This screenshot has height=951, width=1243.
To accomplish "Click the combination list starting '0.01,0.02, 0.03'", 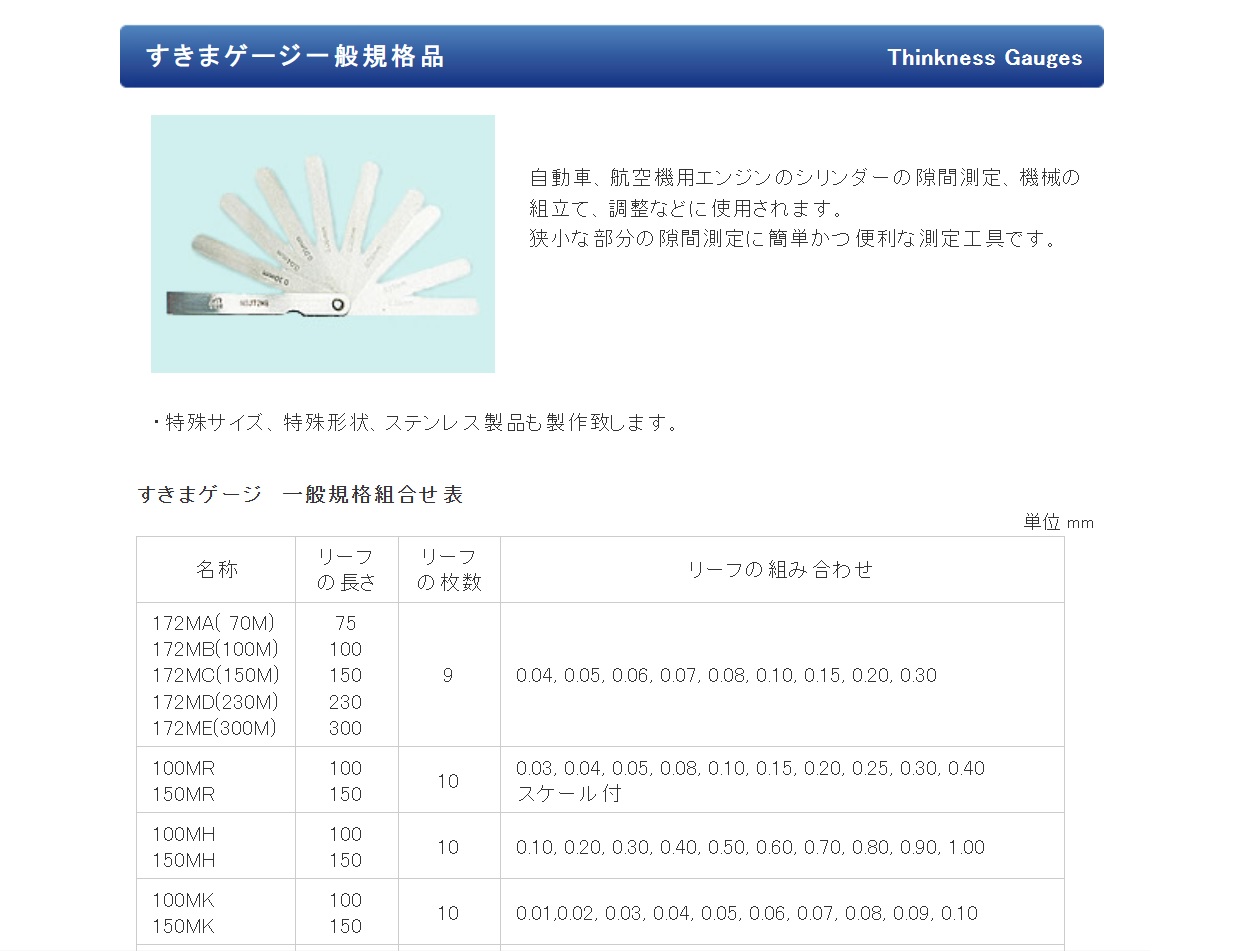I will (x=747, y=913).
